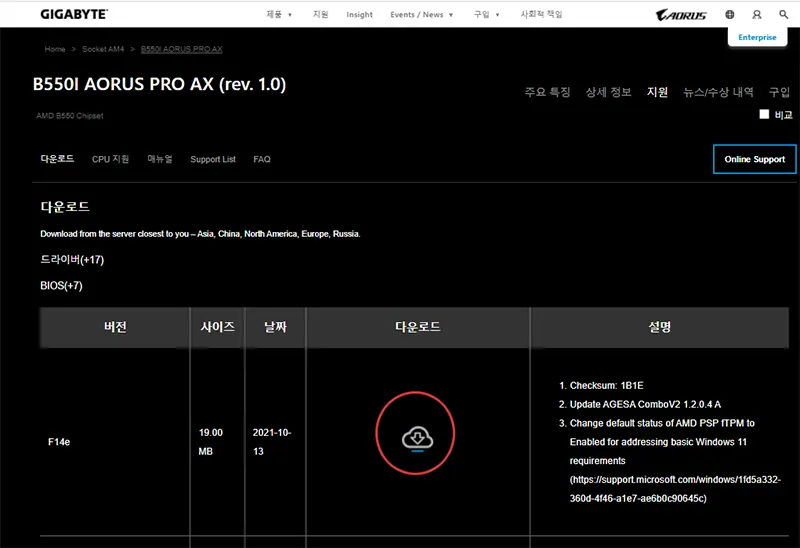Open the 사회적 책임 menu item
800x548 pixels.
tap(541, 14)
